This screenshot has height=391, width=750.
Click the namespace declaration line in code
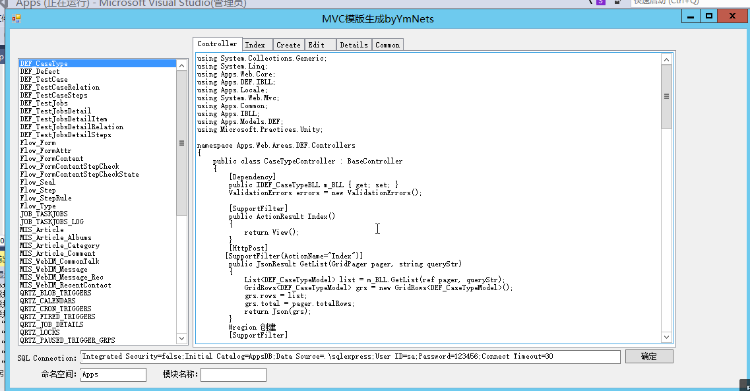(276, 145)
